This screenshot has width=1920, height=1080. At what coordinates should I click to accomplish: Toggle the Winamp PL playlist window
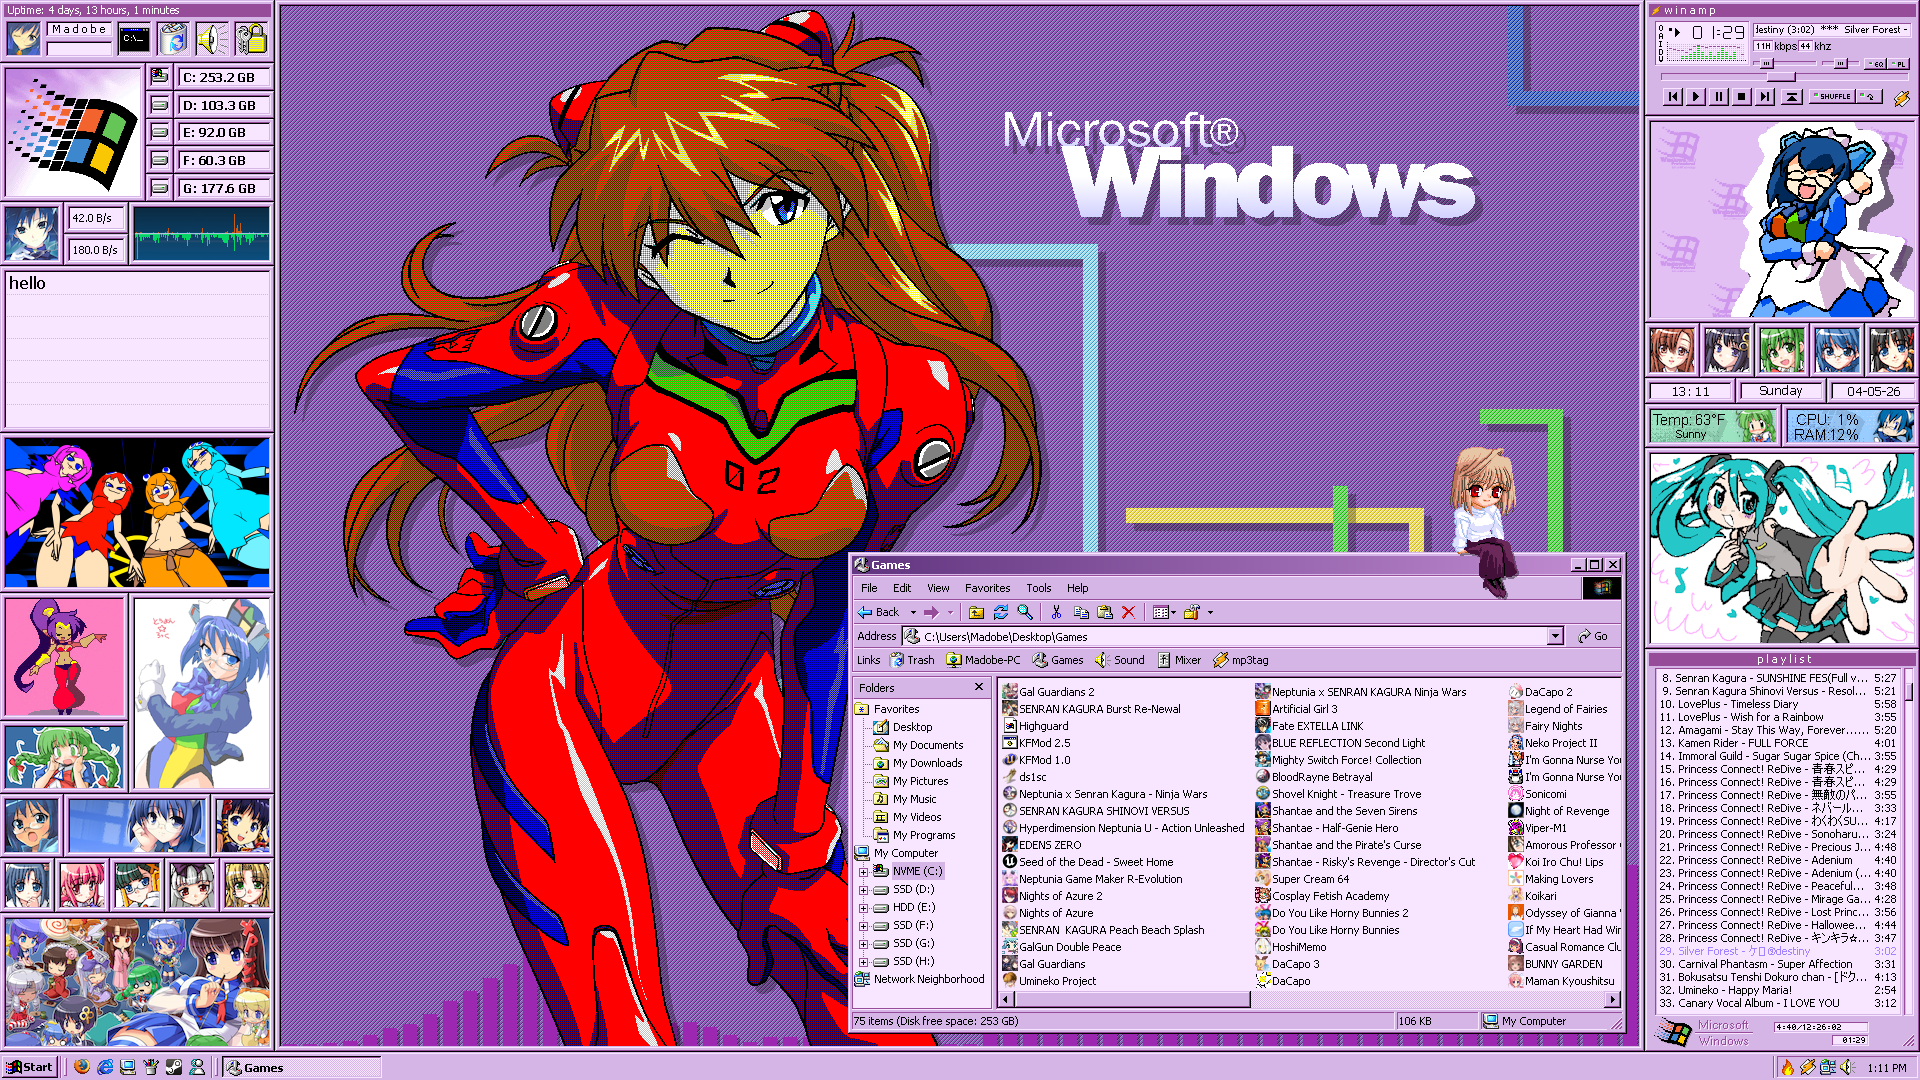click(x=1898, y=64)
